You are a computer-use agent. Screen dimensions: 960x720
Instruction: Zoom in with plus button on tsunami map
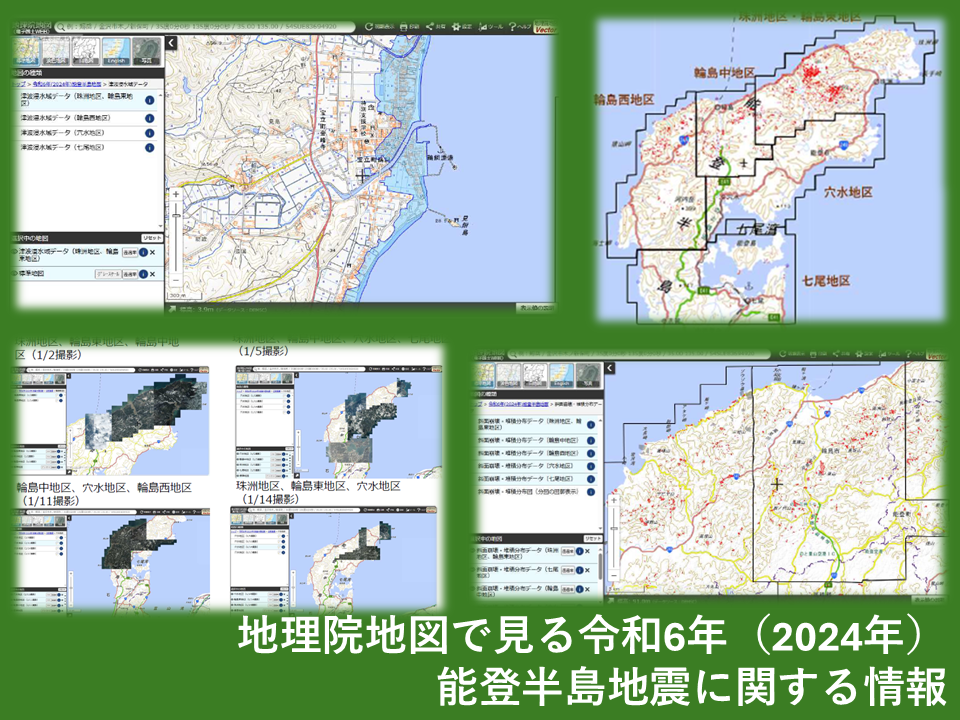(x=176, y=195)
